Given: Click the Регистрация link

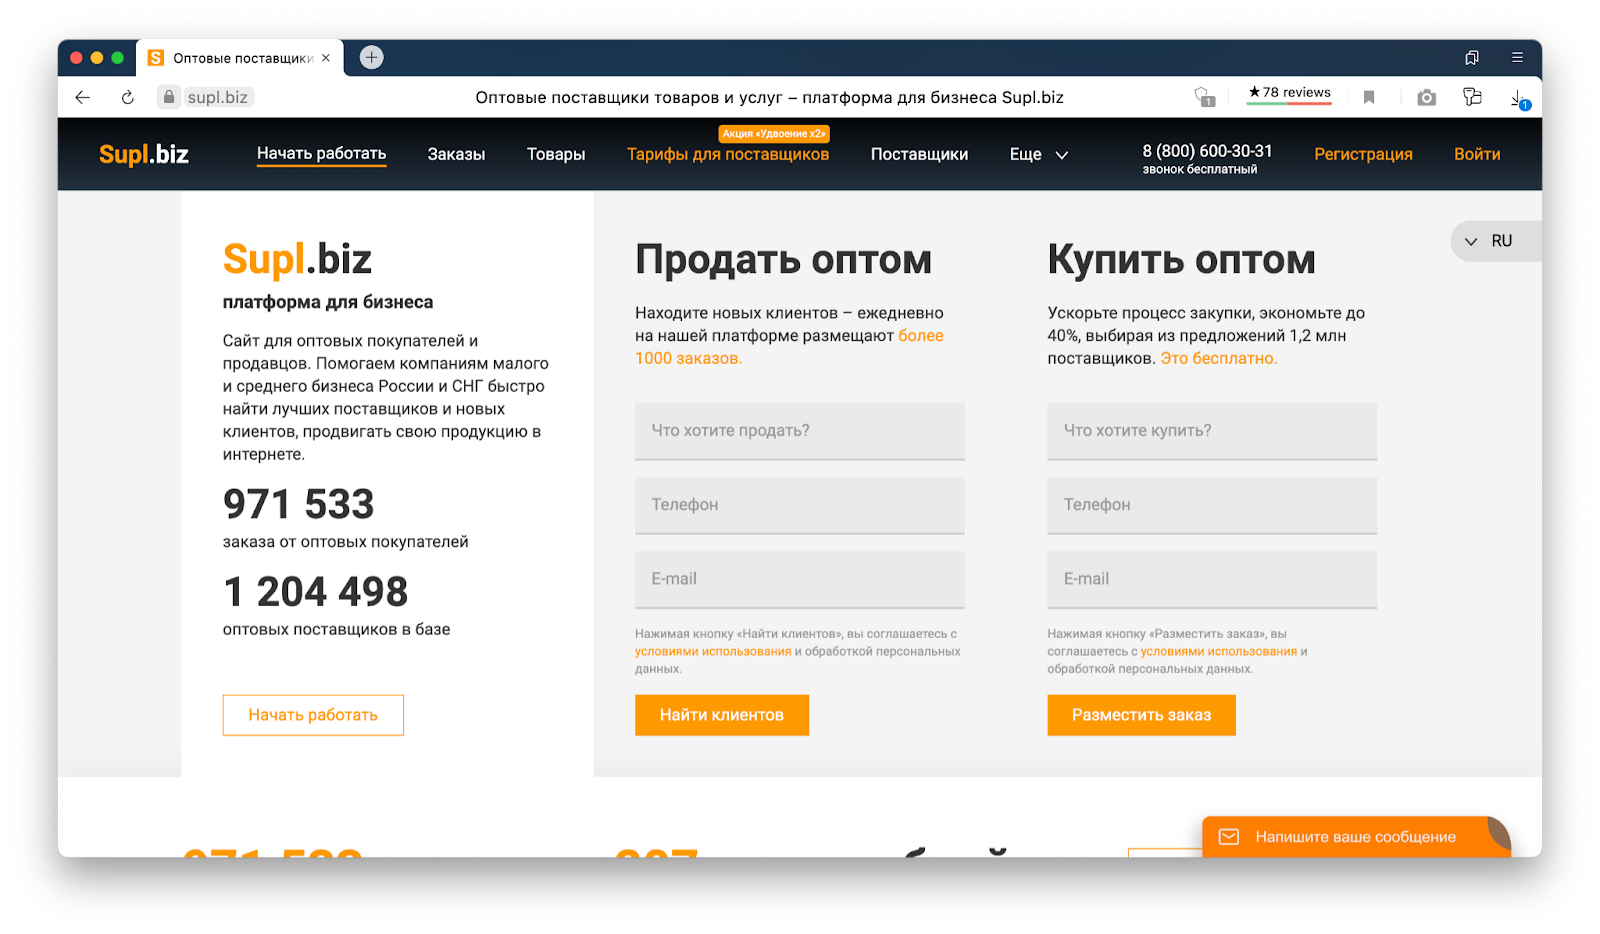Looking at the screenshot, I should (x=1363, y=154).
